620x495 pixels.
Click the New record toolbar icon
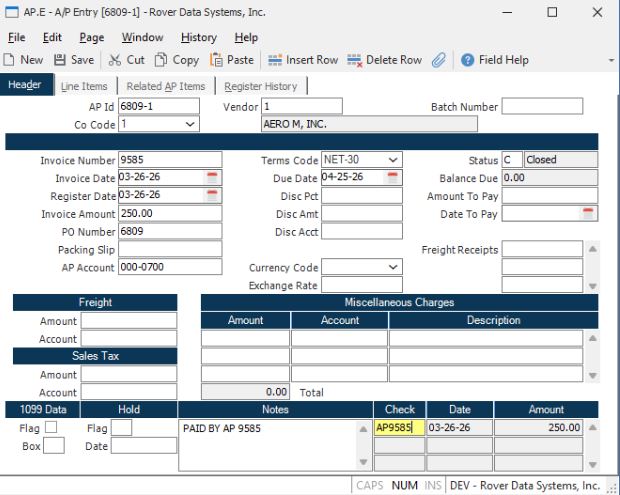coord(11,60)
